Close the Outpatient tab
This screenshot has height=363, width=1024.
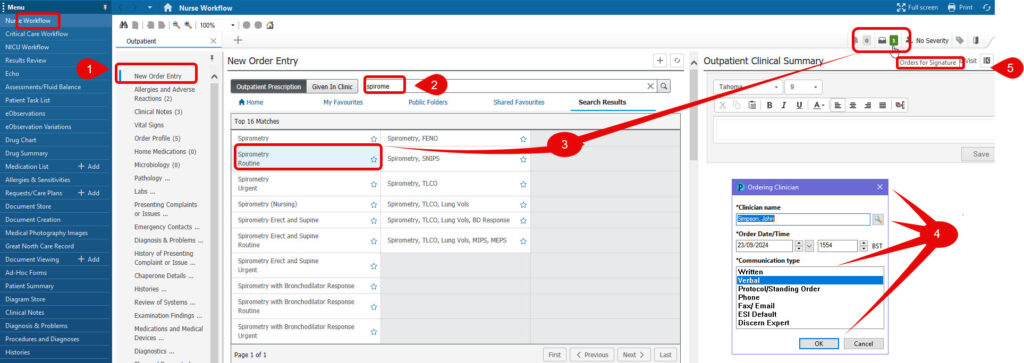(213, 41)
